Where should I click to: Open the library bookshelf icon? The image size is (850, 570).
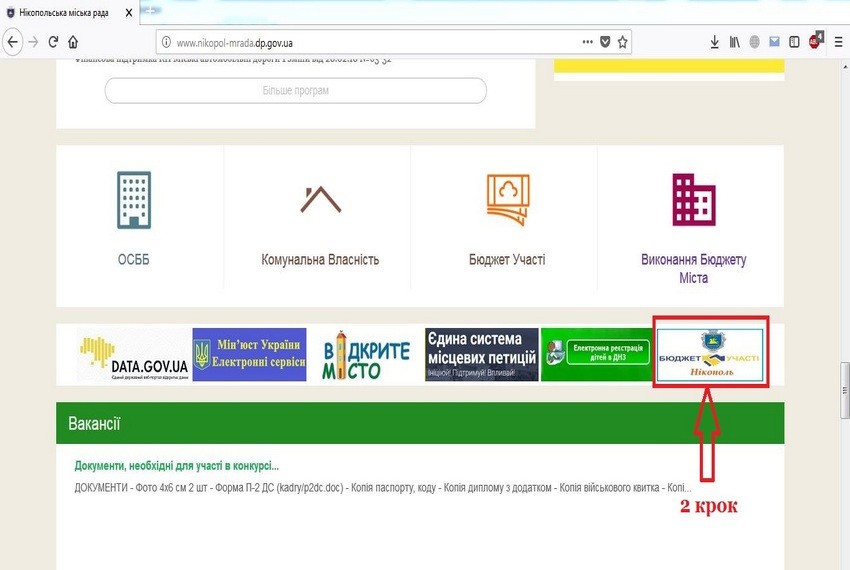[735, 42]
